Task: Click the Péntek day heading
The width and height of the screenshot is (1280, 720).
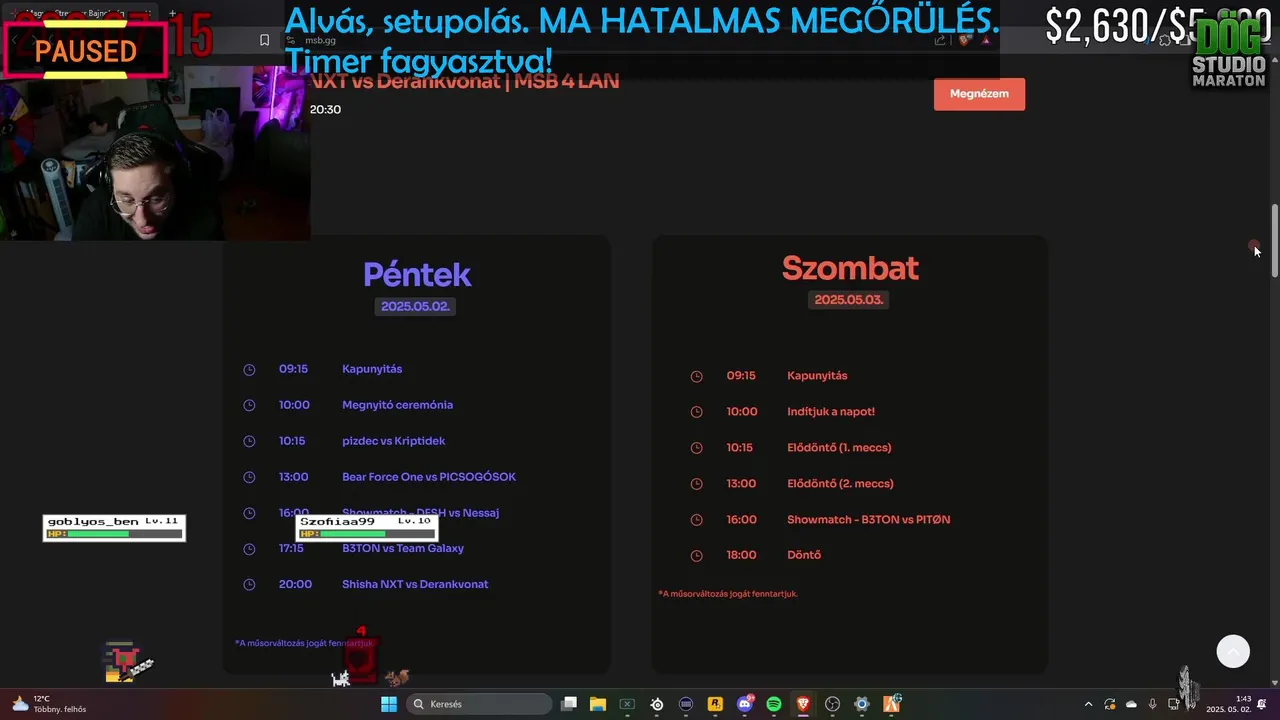Action: tap(417, 274)
